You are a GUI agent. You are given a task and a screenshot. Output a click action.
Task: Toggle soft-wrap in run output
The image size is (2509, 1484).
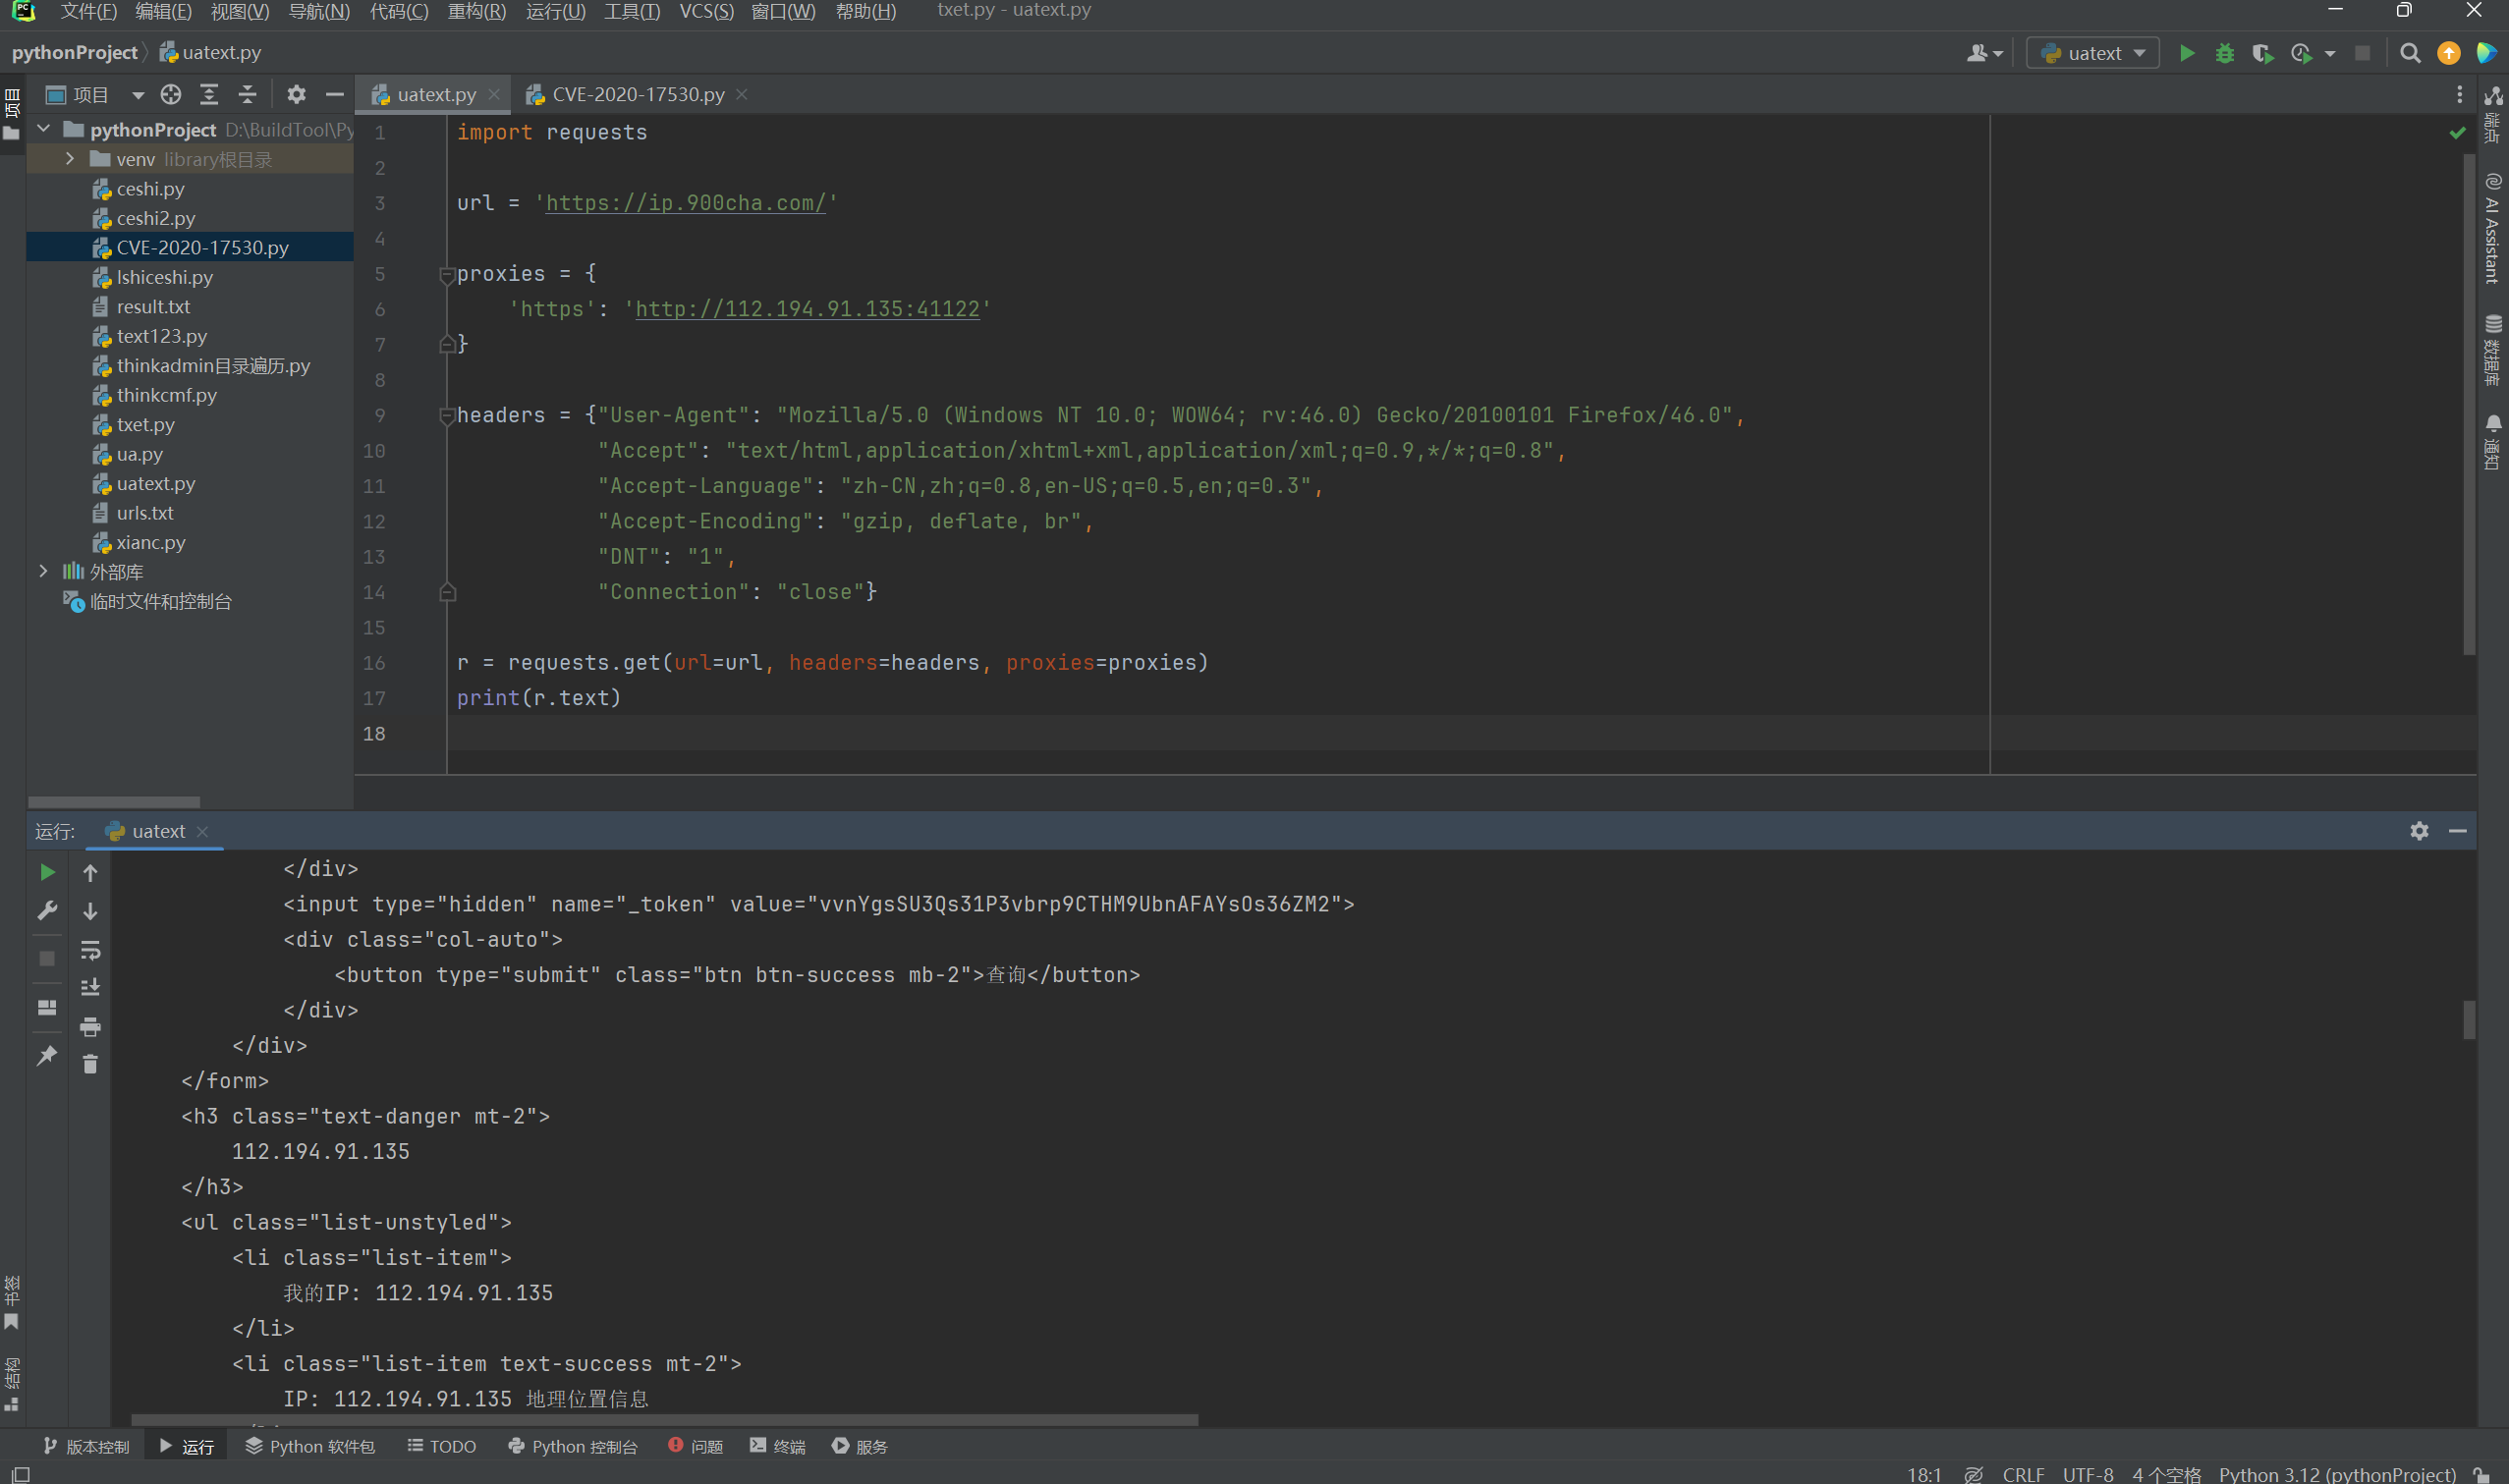coord(90,949)
